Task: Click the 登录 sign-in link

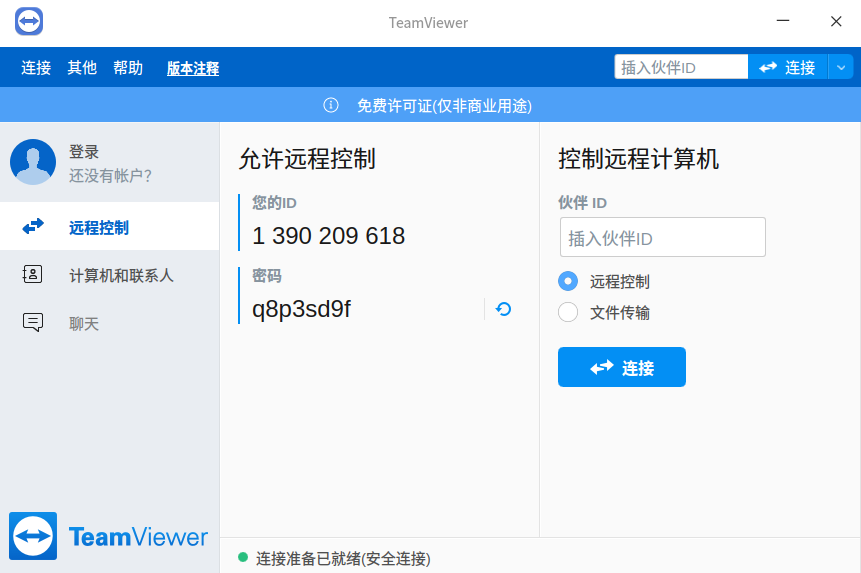Action: pos(84,151)
